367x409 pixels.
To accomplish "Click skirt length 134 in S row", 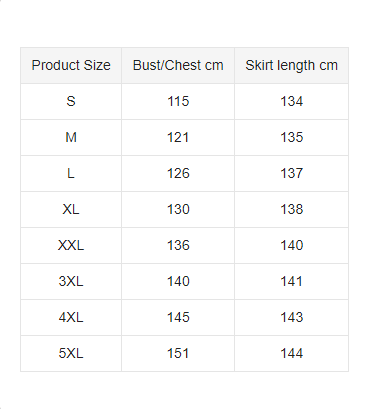I will [x=292, y=101].
